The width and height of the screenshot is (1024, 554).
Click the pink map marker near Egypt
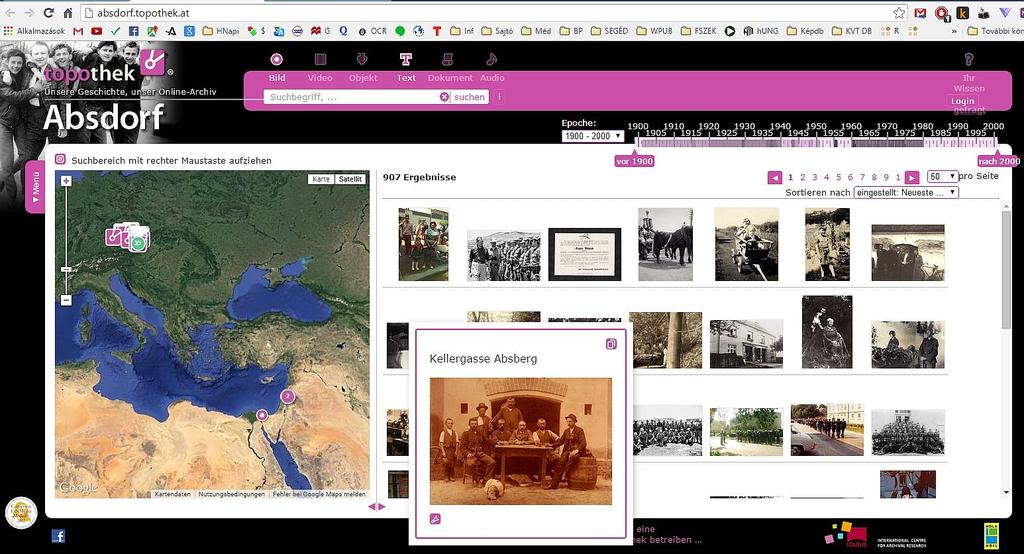point(262,415)
